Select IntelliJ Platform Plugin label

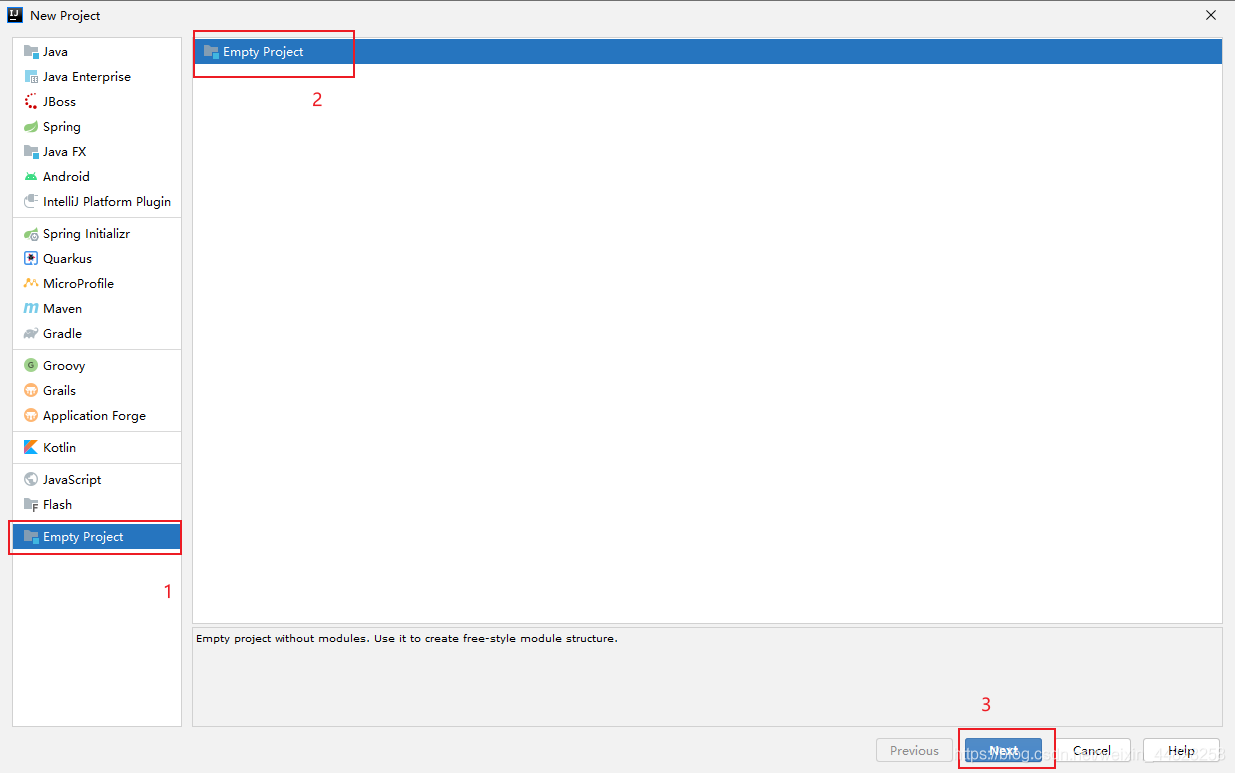click(107, 201)
